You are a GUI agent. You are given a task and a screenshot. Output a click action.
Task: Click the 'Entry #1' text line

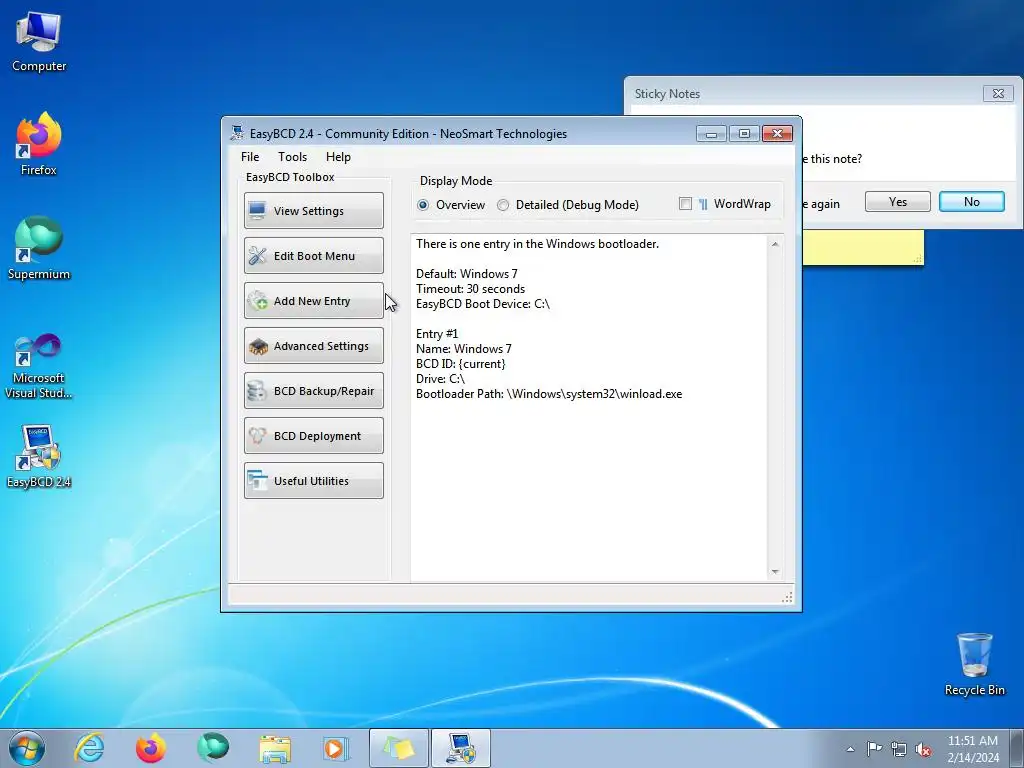[437, 334]
